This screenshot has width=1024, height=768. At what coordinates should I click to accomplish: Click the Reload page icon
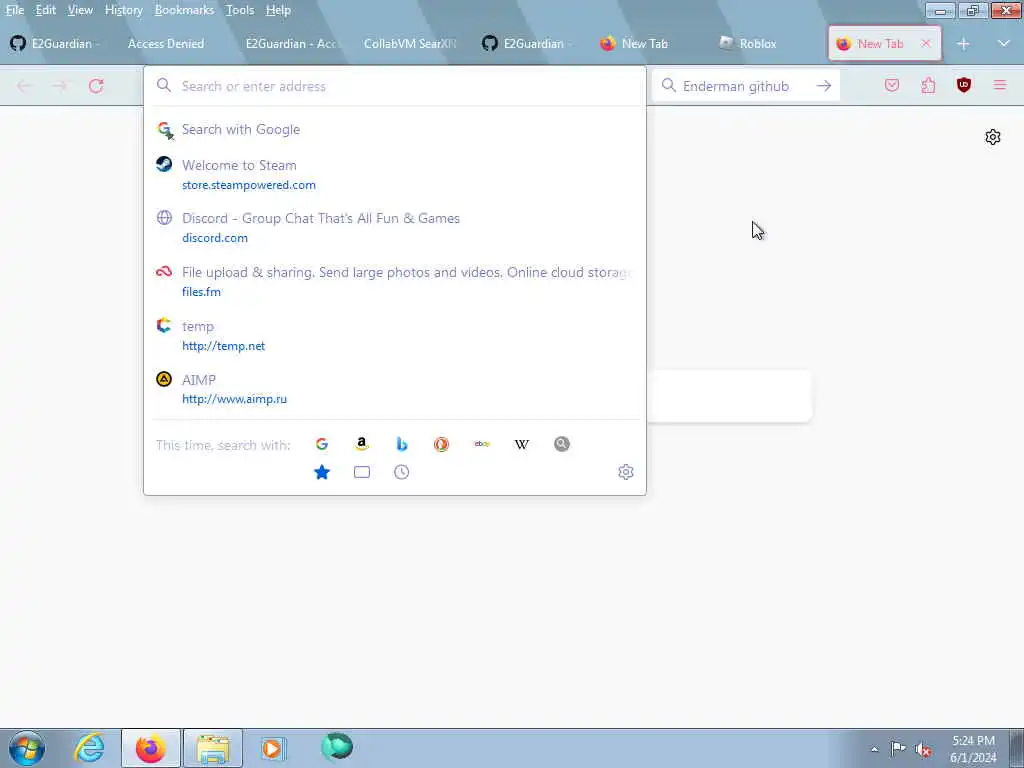96,86
